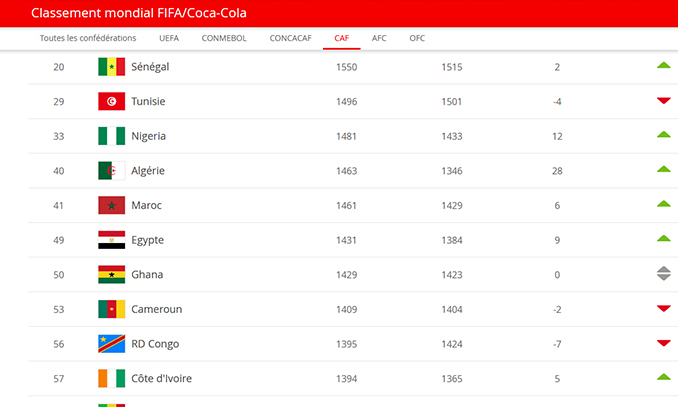Select the UEFA confederation tab

tap(169, 38)
